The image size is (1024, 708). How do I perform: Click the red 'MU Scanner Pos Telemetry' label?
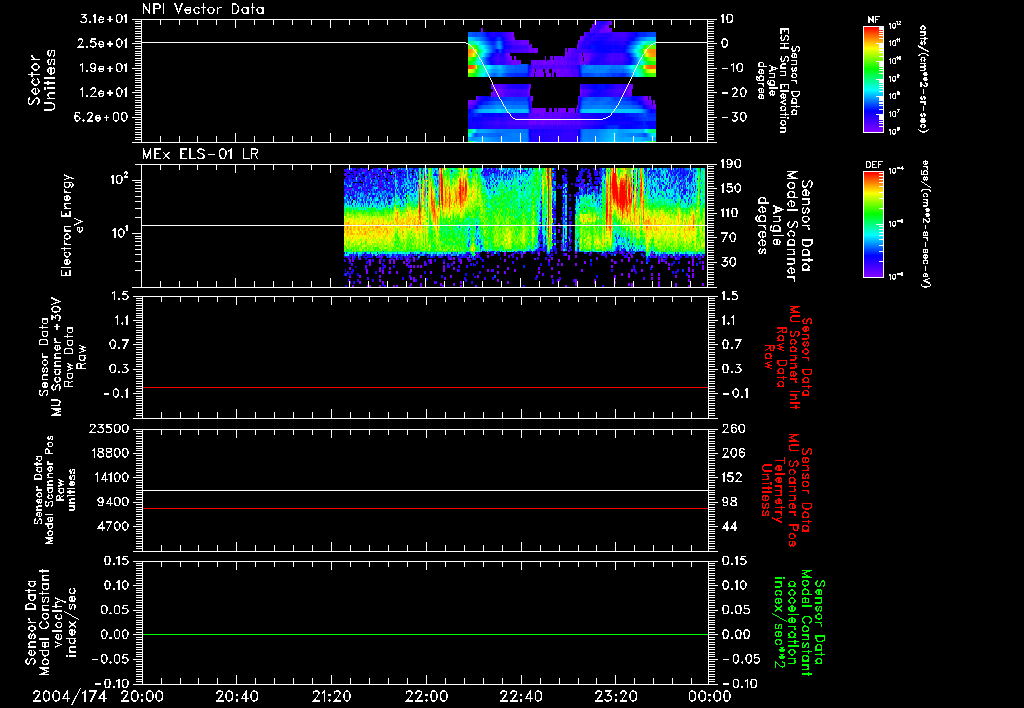pyautogui.click(x=786, y=490)
